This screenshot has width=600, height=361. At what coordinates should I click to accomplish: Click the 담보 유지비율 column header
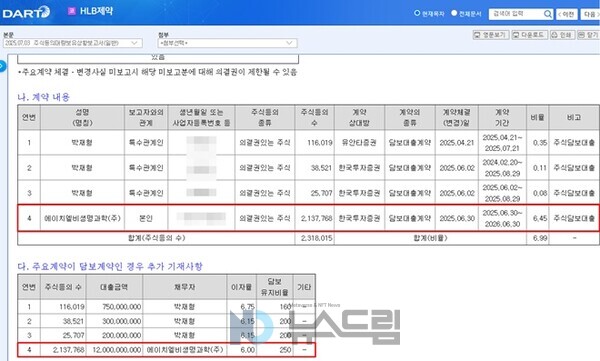(274, 287)
